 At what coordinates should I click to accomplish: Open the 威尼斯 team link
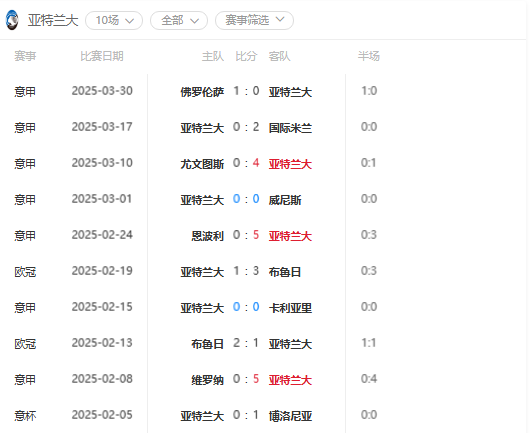pos(285,200)
